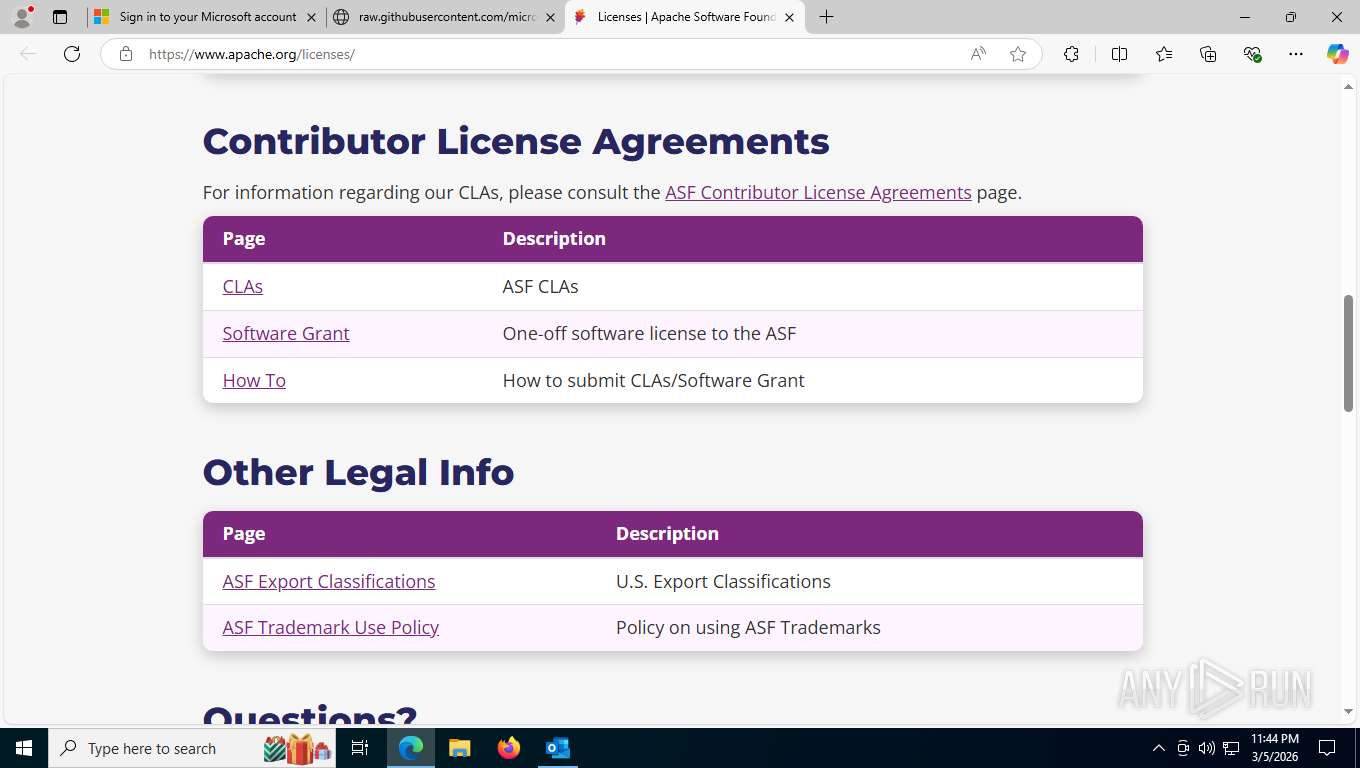1360x768 pixels.
Task: Open File Explorer from the taskbar
Action: coord(459,748)
